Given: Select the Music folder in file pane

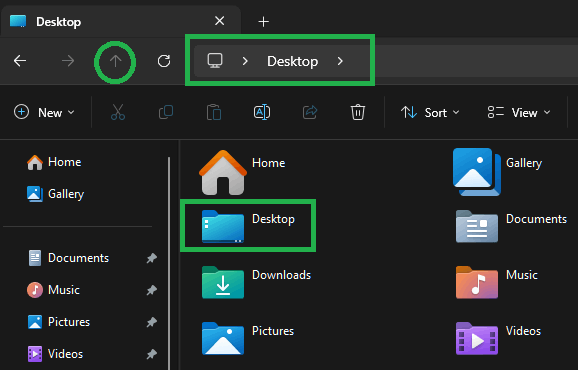Looking at the screenshot, I should point(497,282).
